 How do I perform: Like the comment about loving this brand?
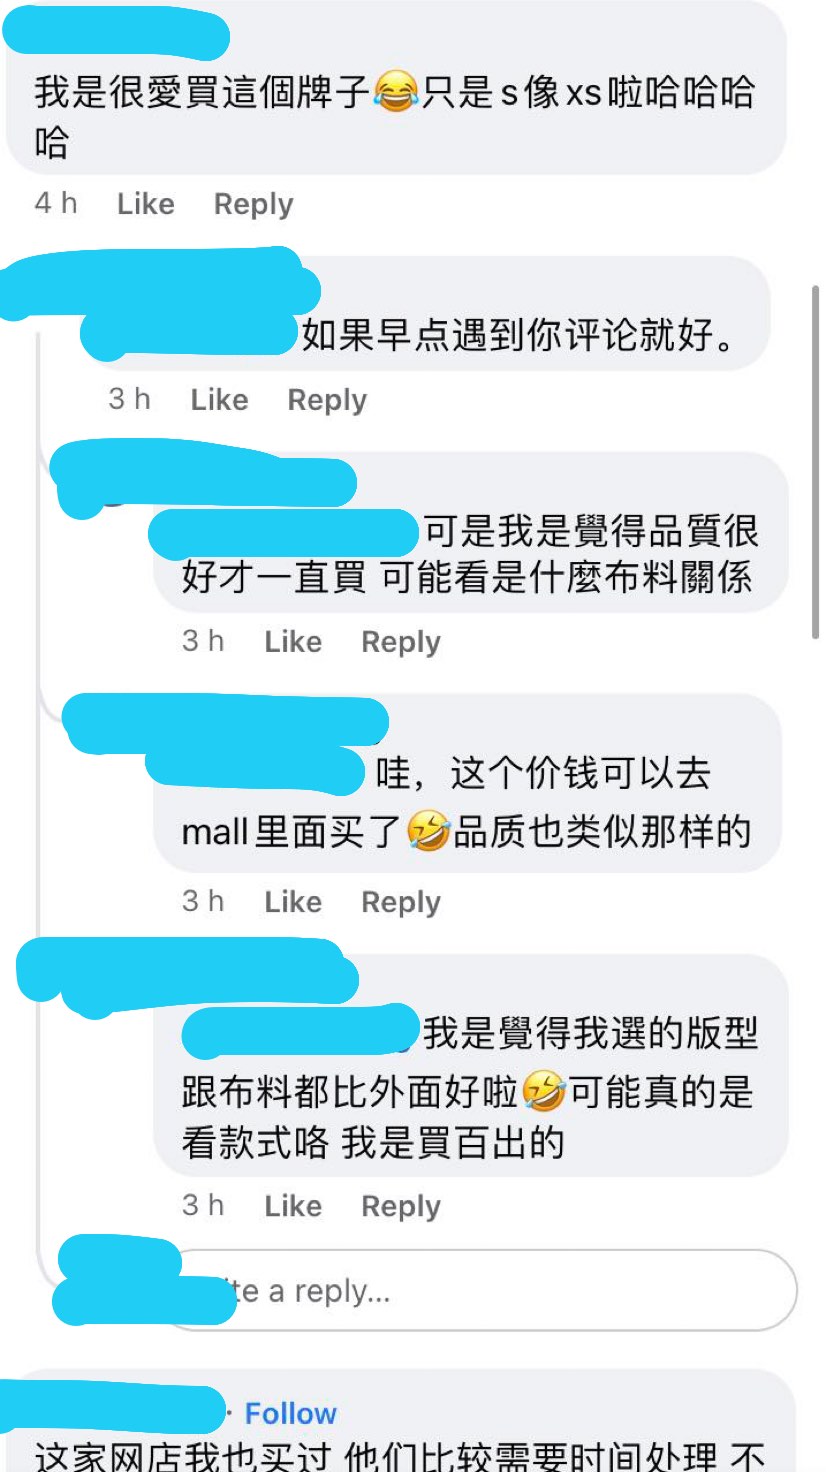[x=146, y=204]
